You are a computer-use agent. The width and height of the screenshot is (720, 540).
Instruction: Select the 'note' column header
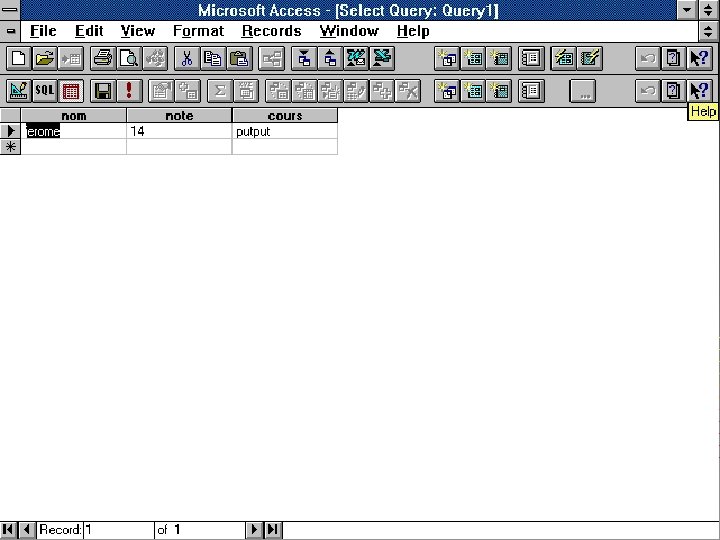(x=180, y=116)
